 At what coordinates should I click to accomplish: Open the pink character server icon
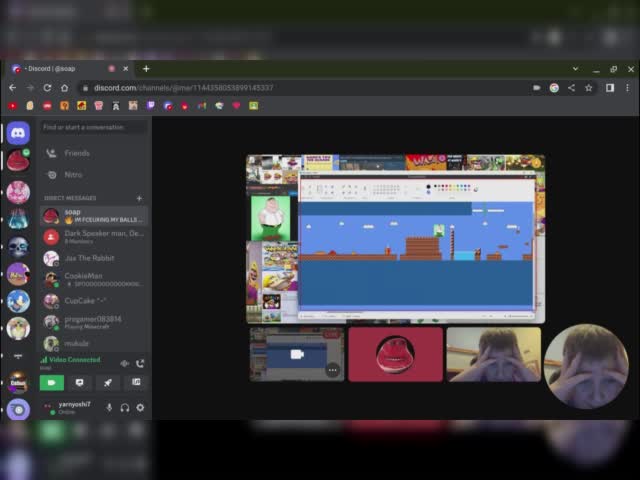(x=18, y=192)
